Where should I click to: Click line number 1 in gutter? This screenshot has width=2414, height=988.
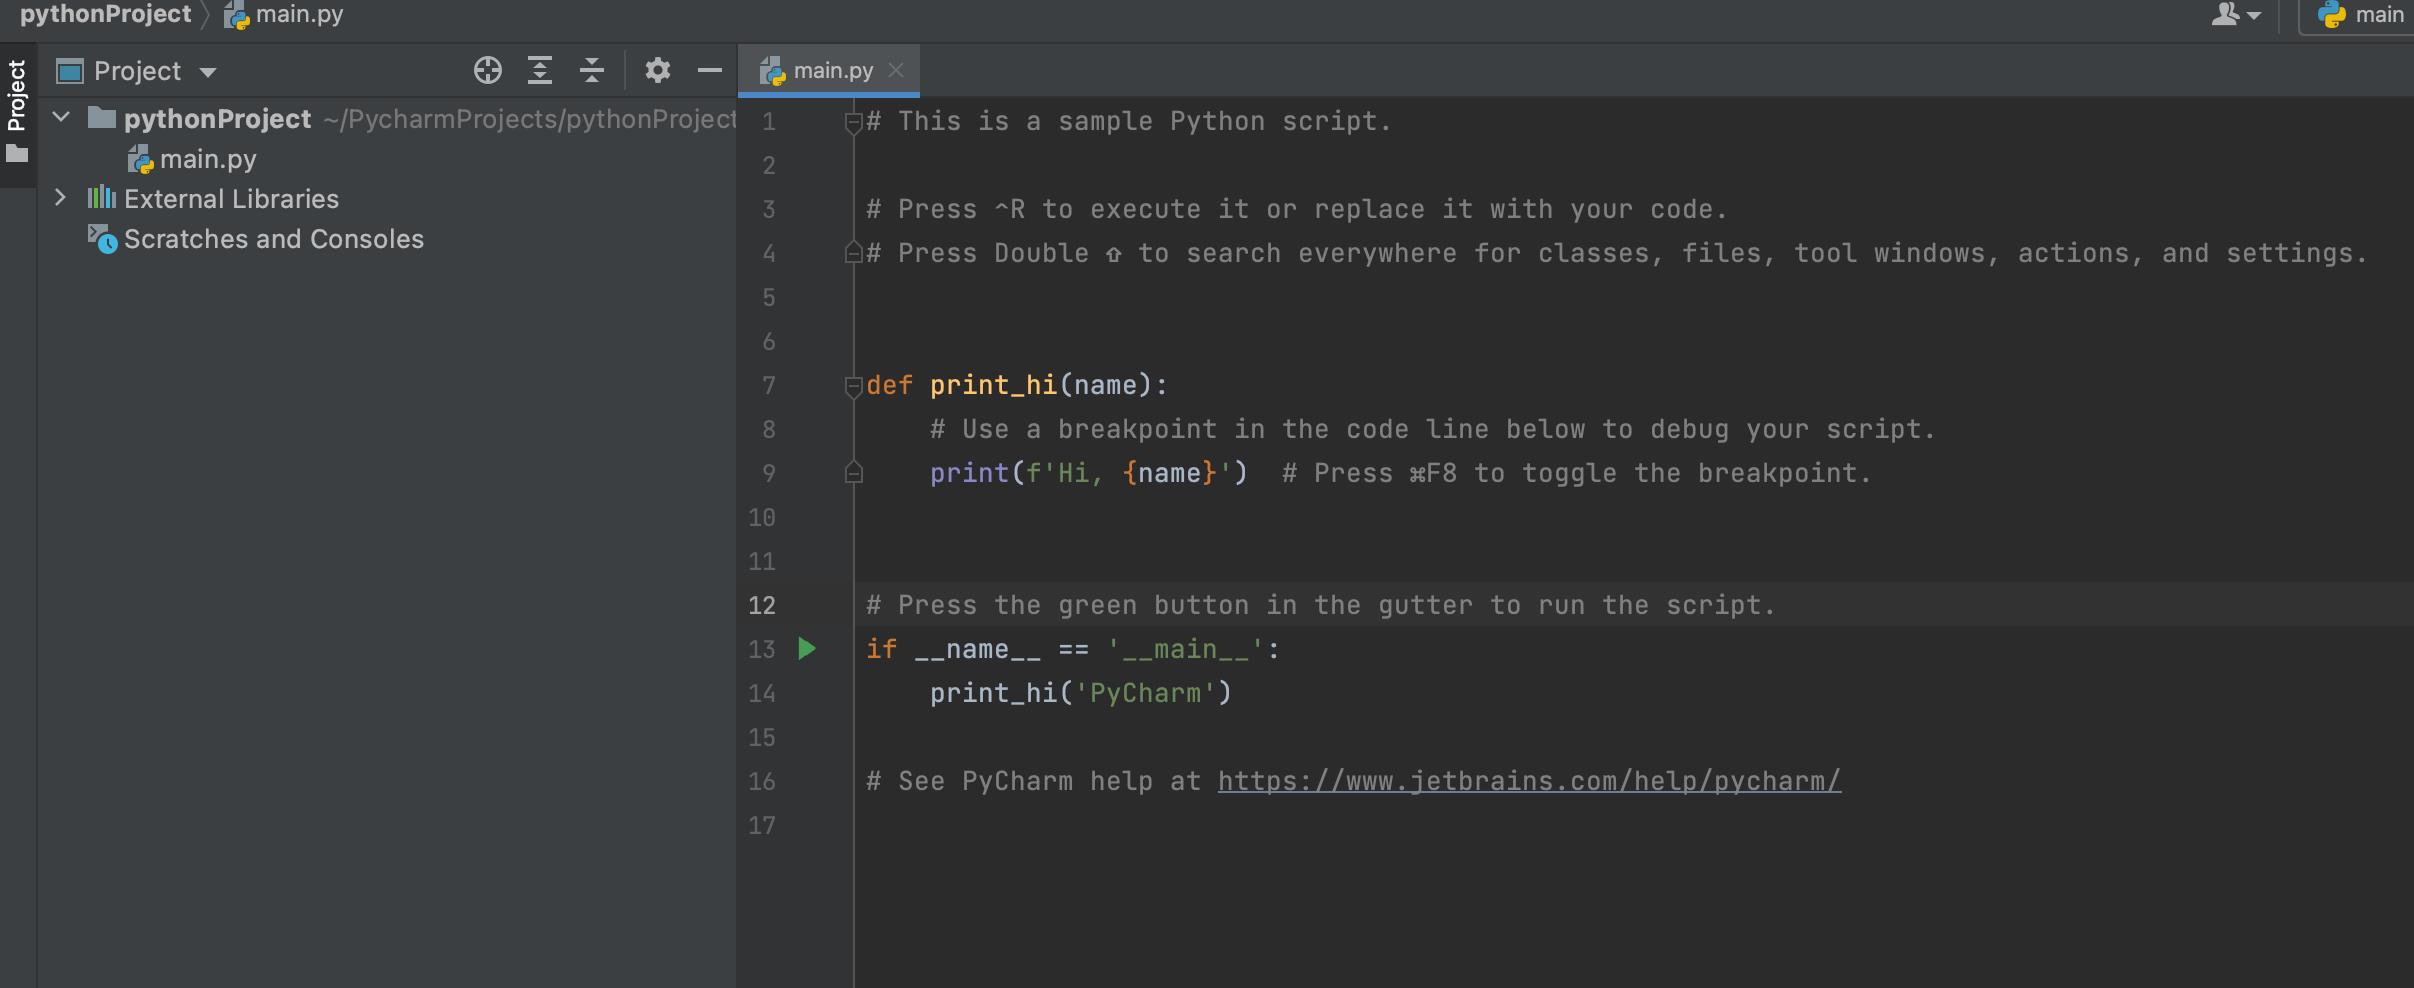[768, 122]
